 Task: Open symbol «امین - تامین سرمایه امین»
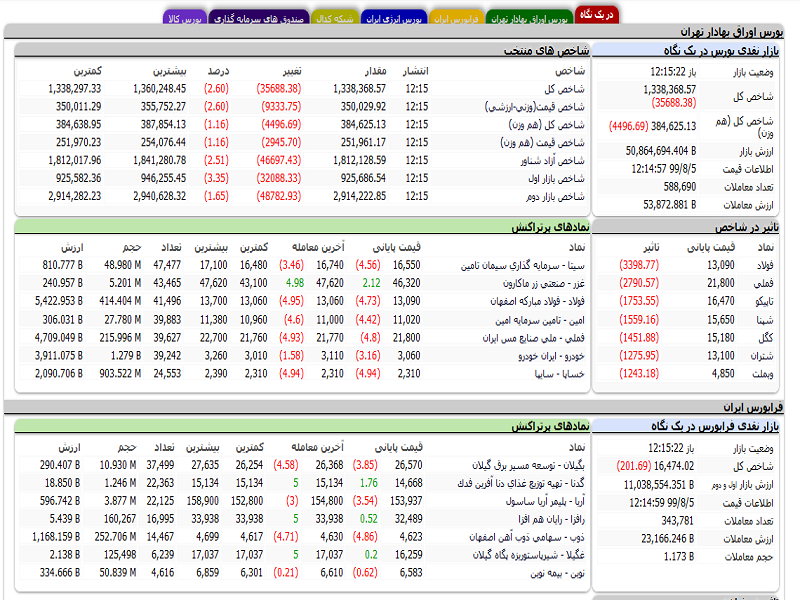click(540, 320)
